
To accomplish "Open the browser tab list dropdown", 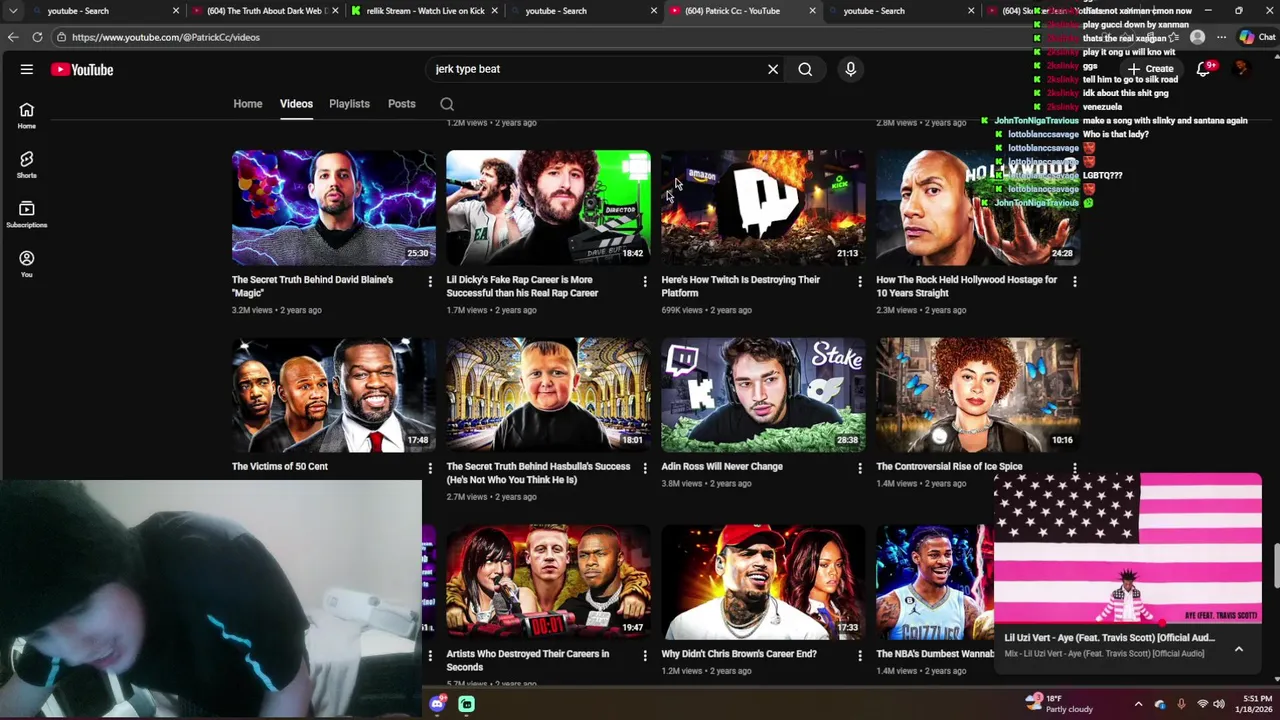I will tap(13, 11).
